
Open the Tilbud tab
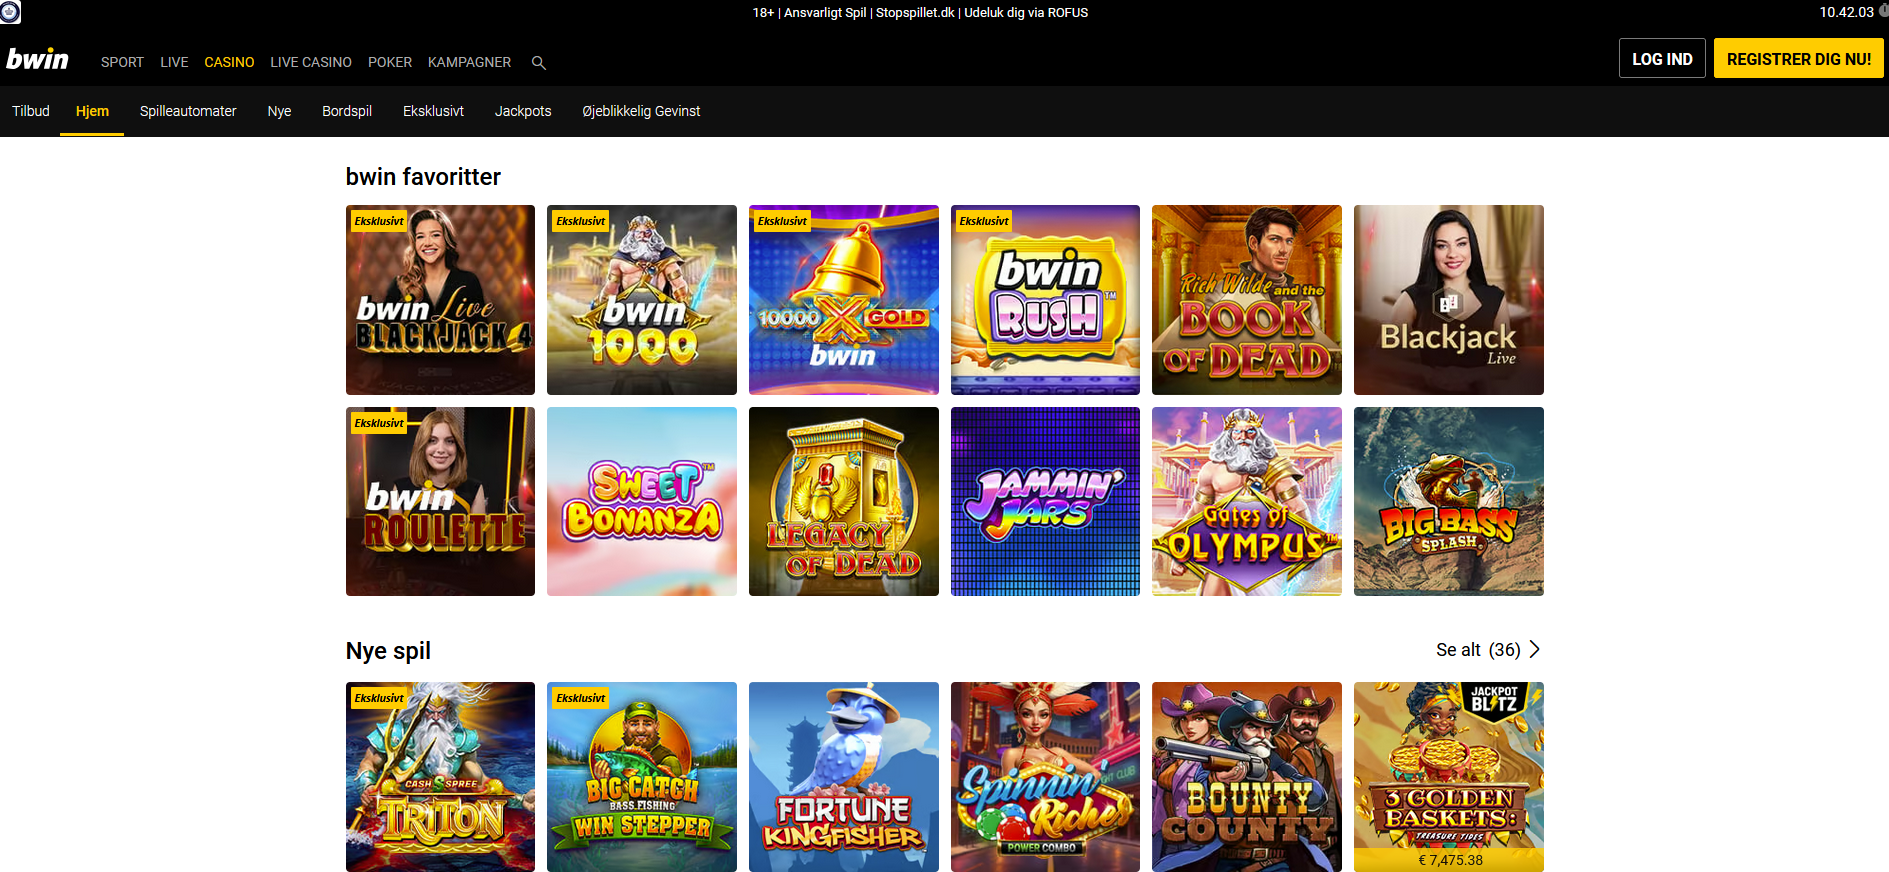[31, 111]
